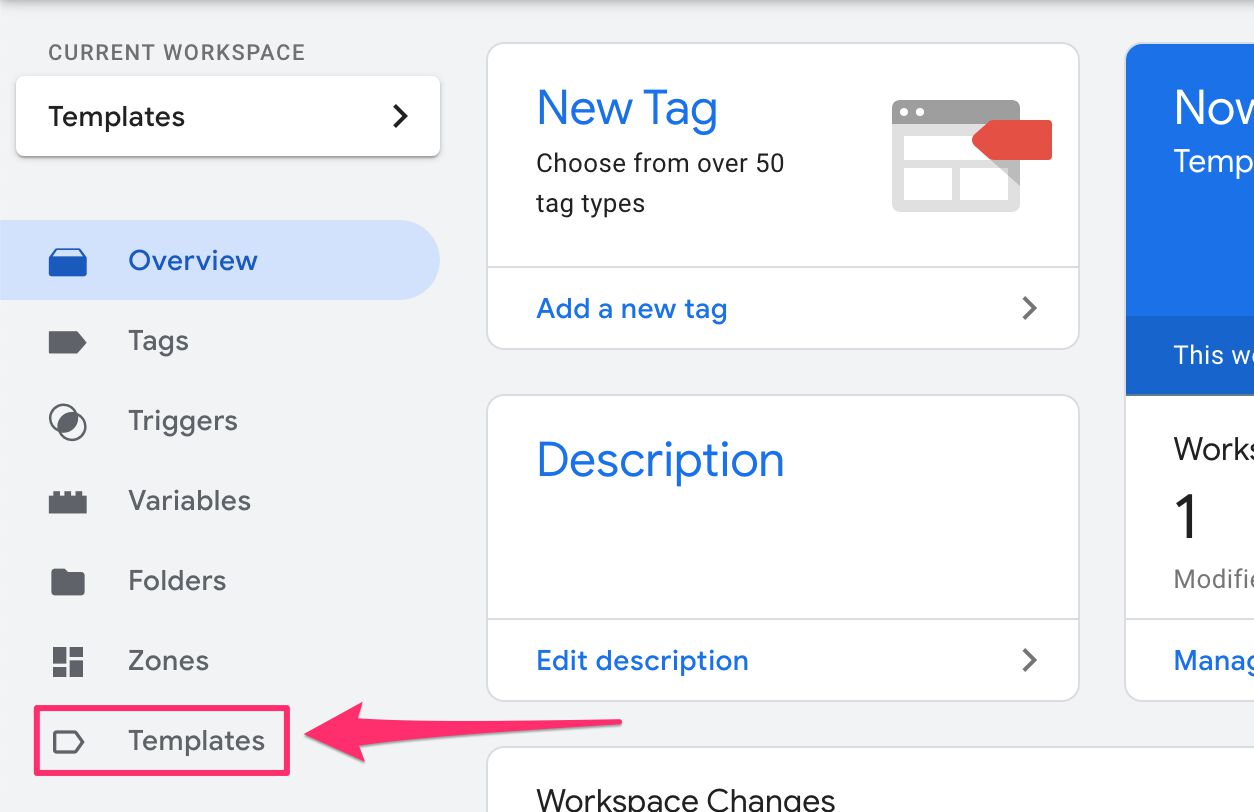Click the workspace selector chevron arrow
Screen dimensions: 1254x812
point(401,116)
